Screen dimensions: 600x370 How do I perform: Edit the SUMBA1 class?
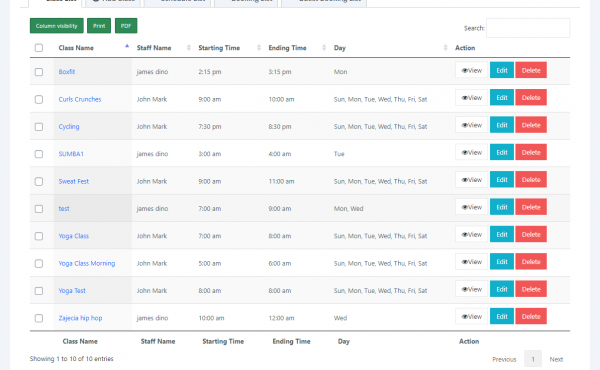(x=502, y=152)
